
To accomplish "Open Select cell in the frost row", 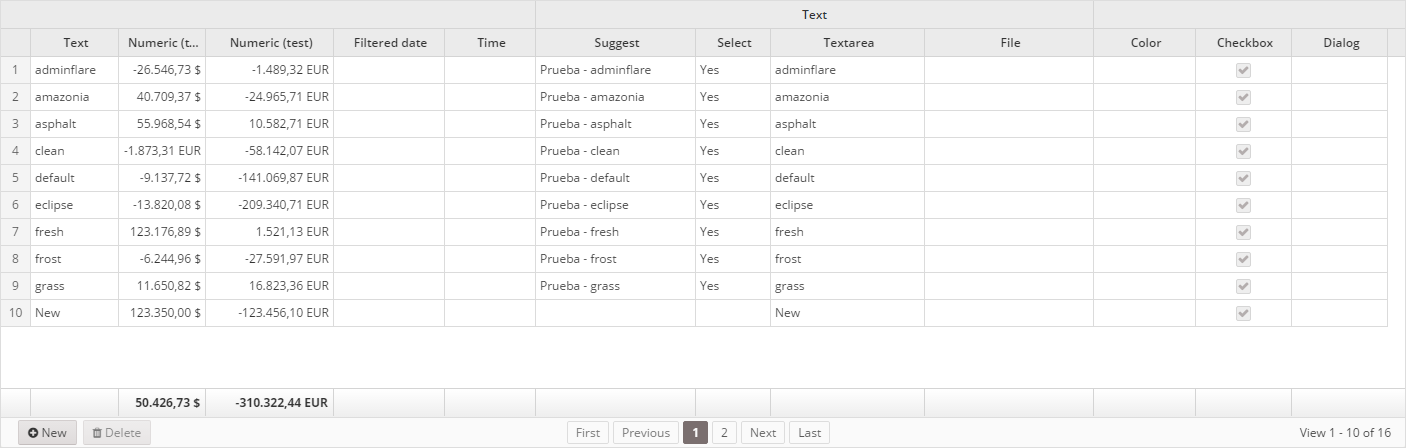I will tap(733, 259).
